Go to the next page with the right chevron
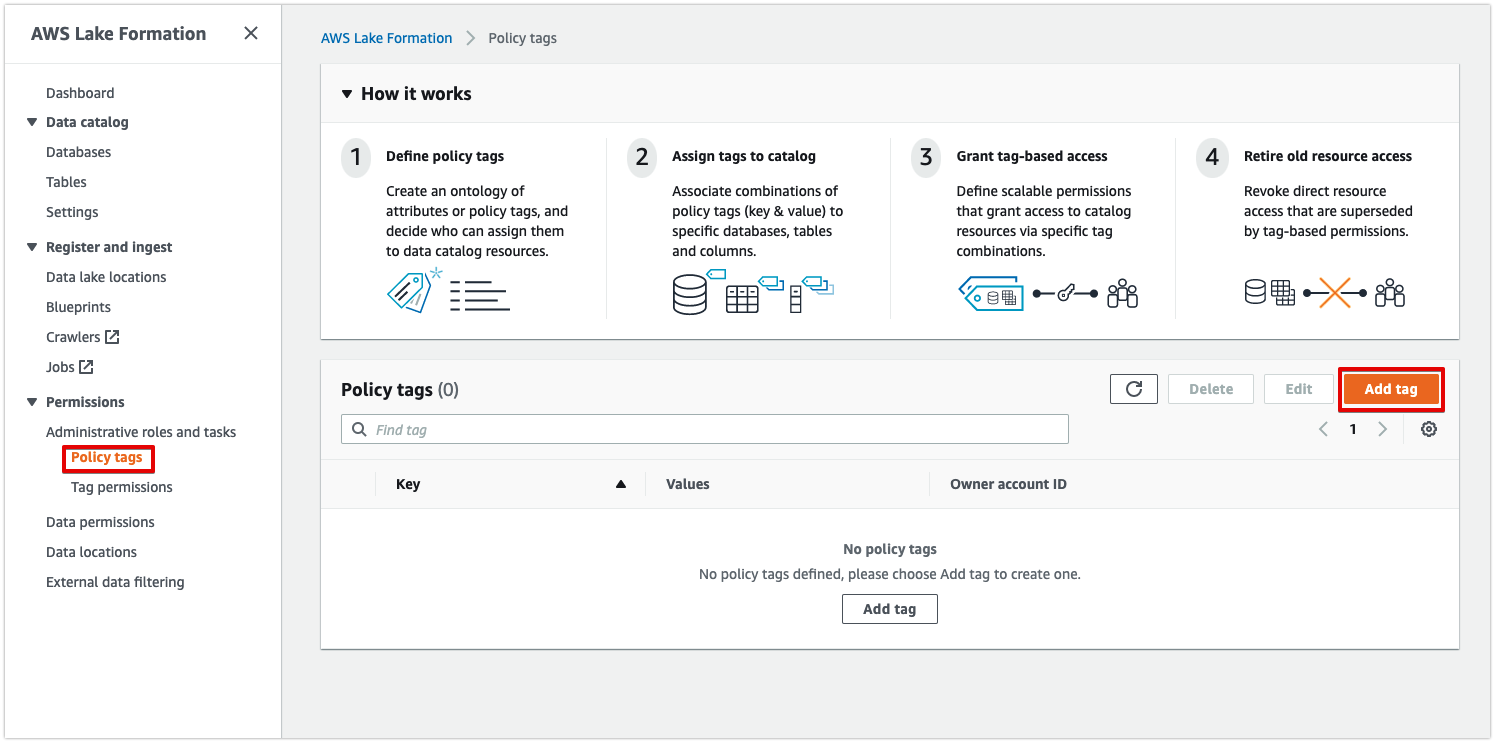1495x743 pixels. tap(1383, 428)
